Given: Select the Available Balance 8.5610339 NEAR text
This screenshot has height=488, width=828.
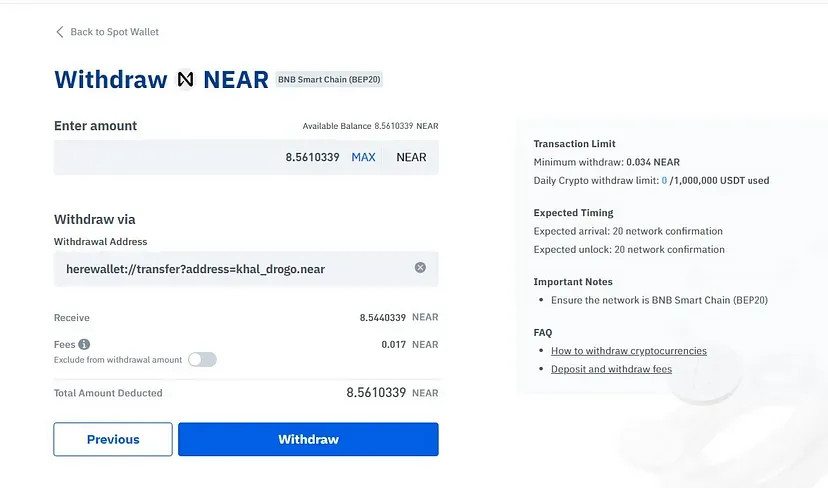Looking at the screenshot, I should 370,126.
